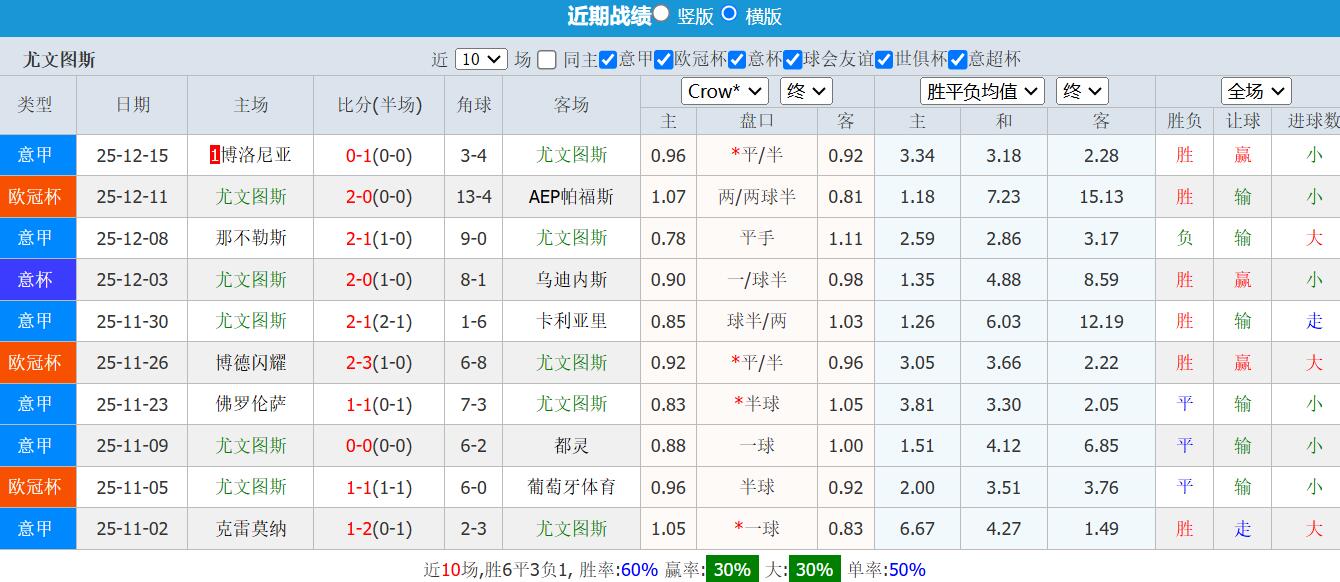The height and width of the screenshot is (582, 1340).
Task: Click the 意甲 label on the first row
Action: point(38,155)
